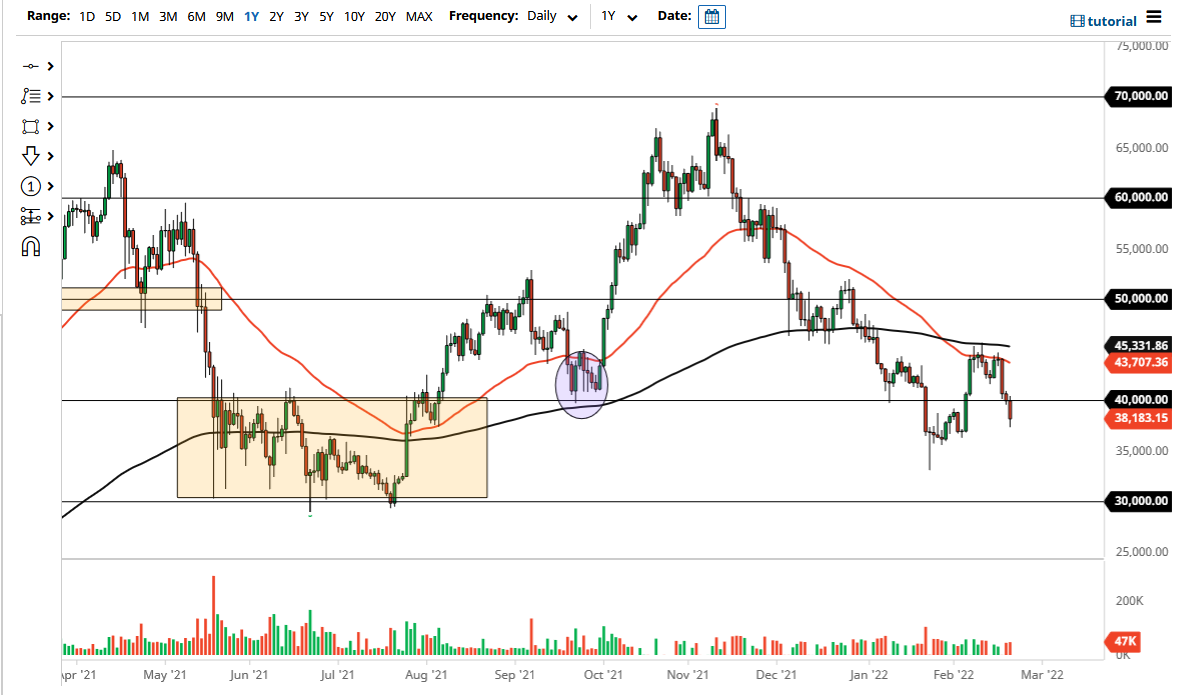Viewport: 1180px width, 695px height.
Task: Open the tutorial link
Action: click(x=1103, y=20)
